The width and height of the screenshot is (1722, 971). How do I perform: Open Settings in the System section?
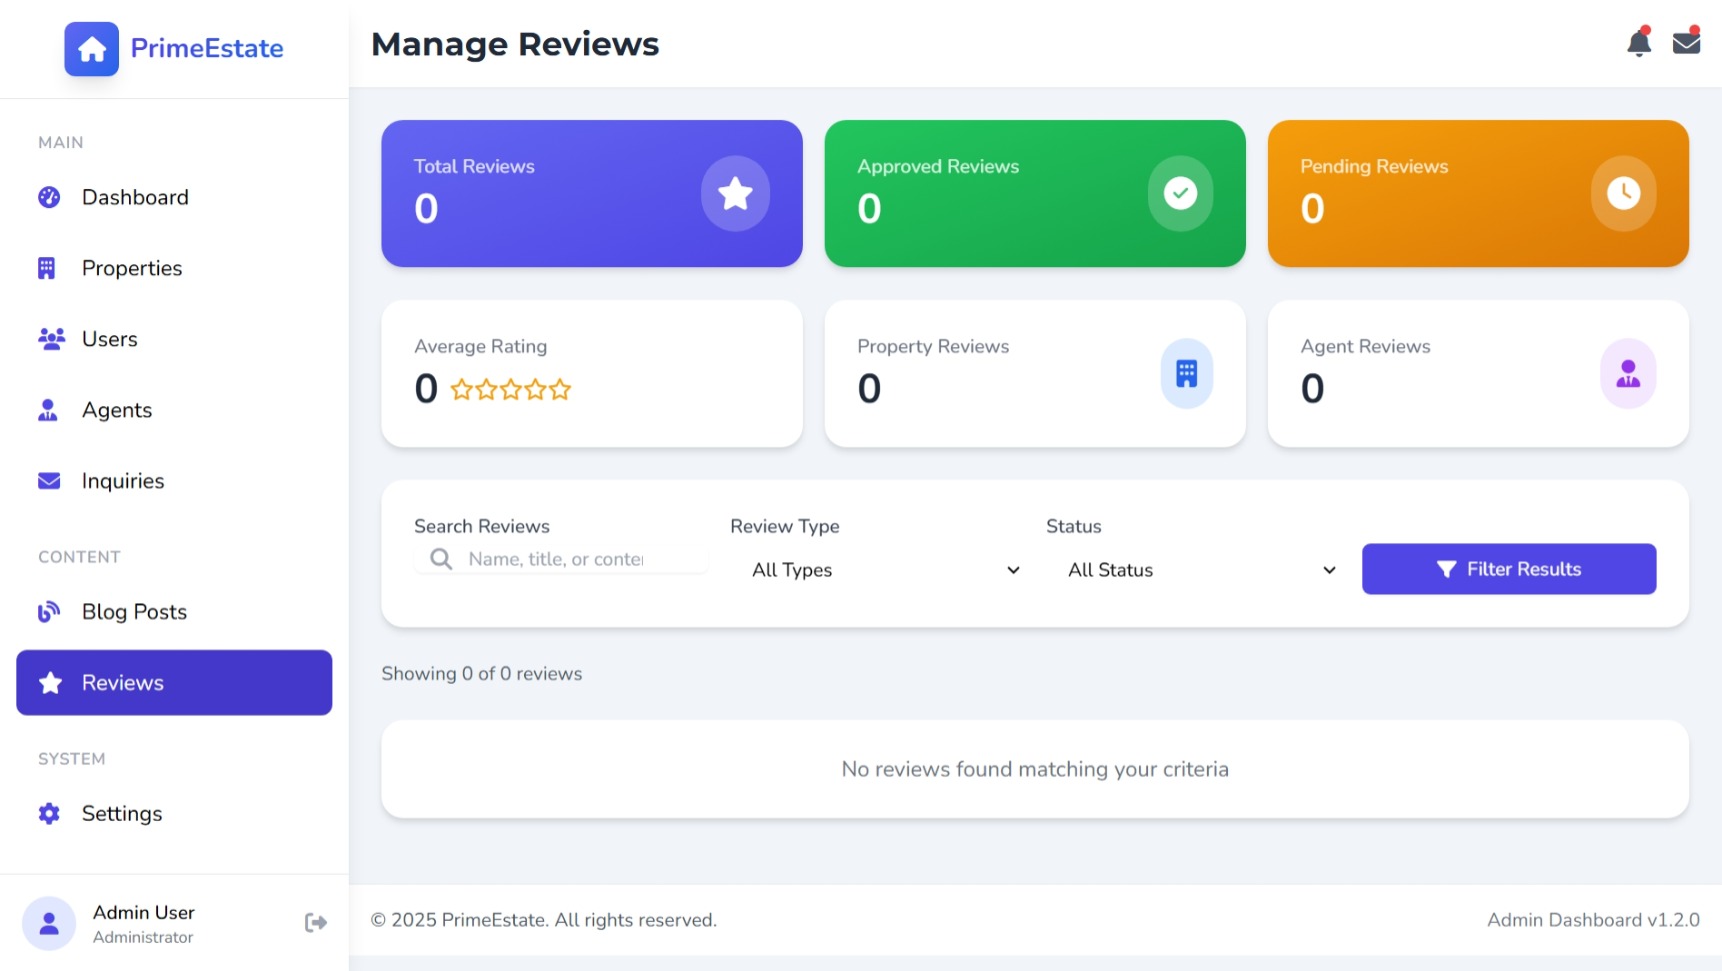(x=122, y=814)
